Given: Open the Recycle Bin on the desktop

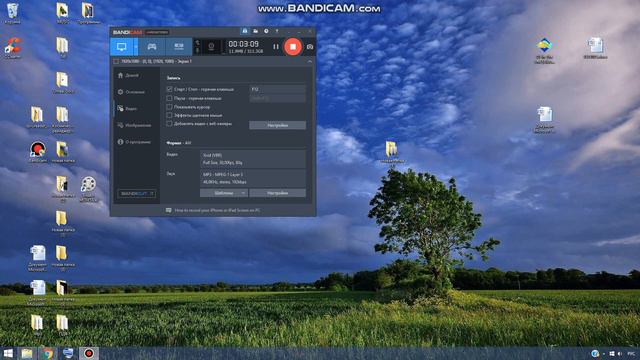Looking at the screenshot, I should [12, 13].
